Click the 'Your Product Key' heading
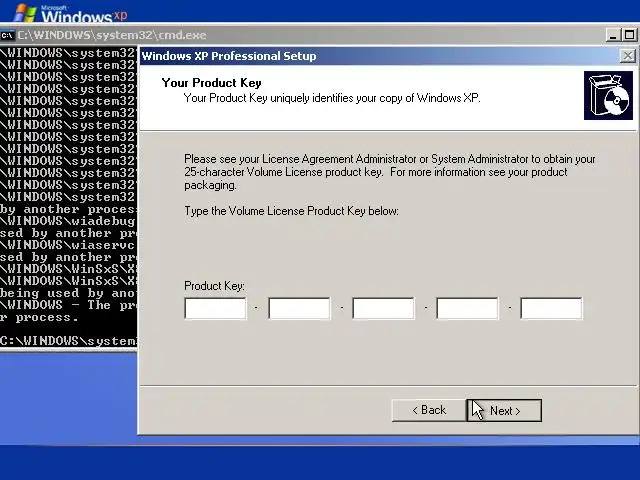 click(x=211, y=83)
